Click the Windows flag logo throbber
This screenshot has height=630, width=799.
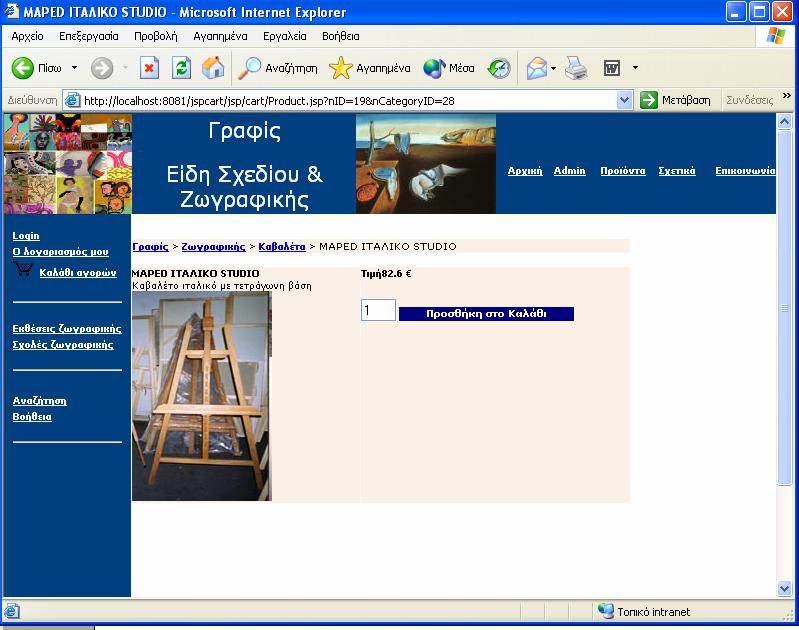point(775,36)
